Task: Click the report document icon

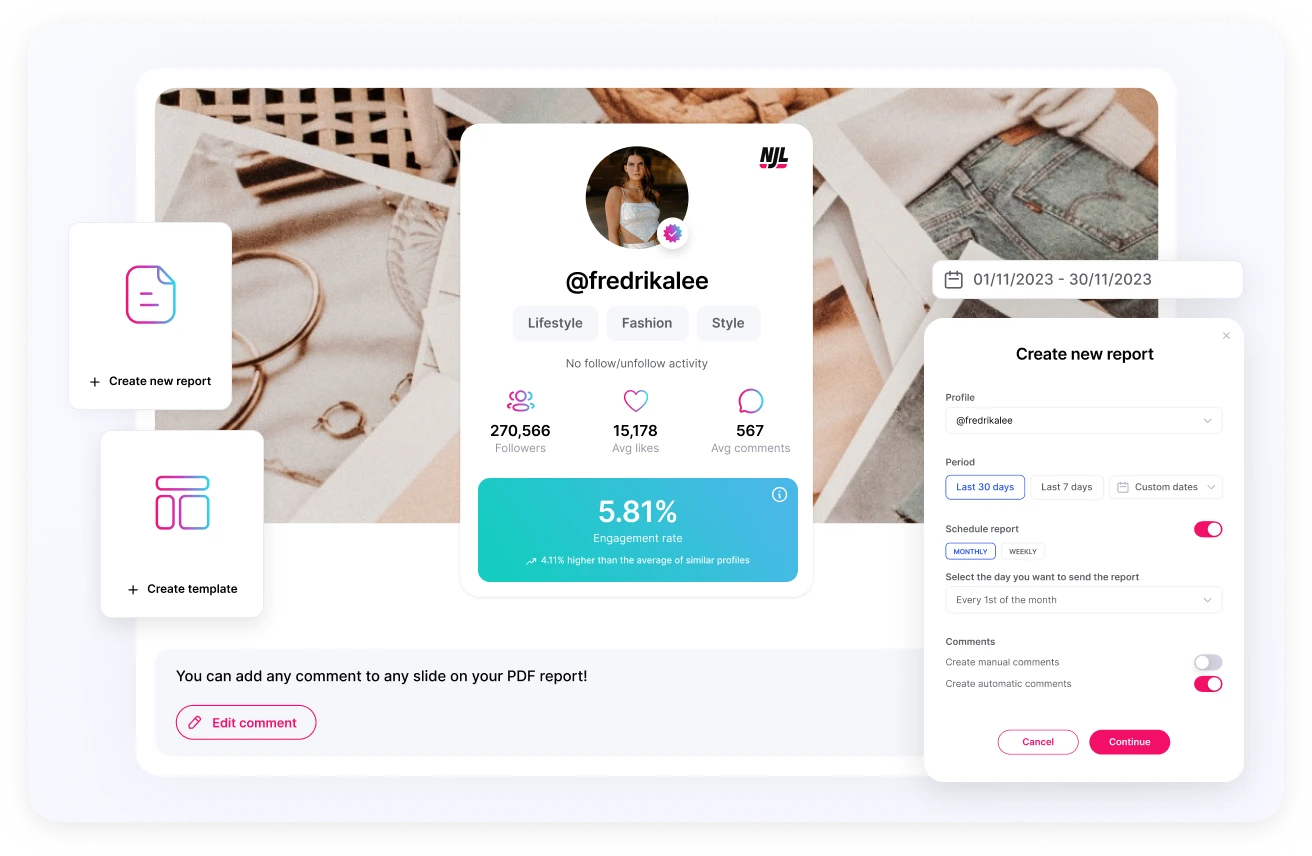Action: pyautogui.click(x=151, y=294)
